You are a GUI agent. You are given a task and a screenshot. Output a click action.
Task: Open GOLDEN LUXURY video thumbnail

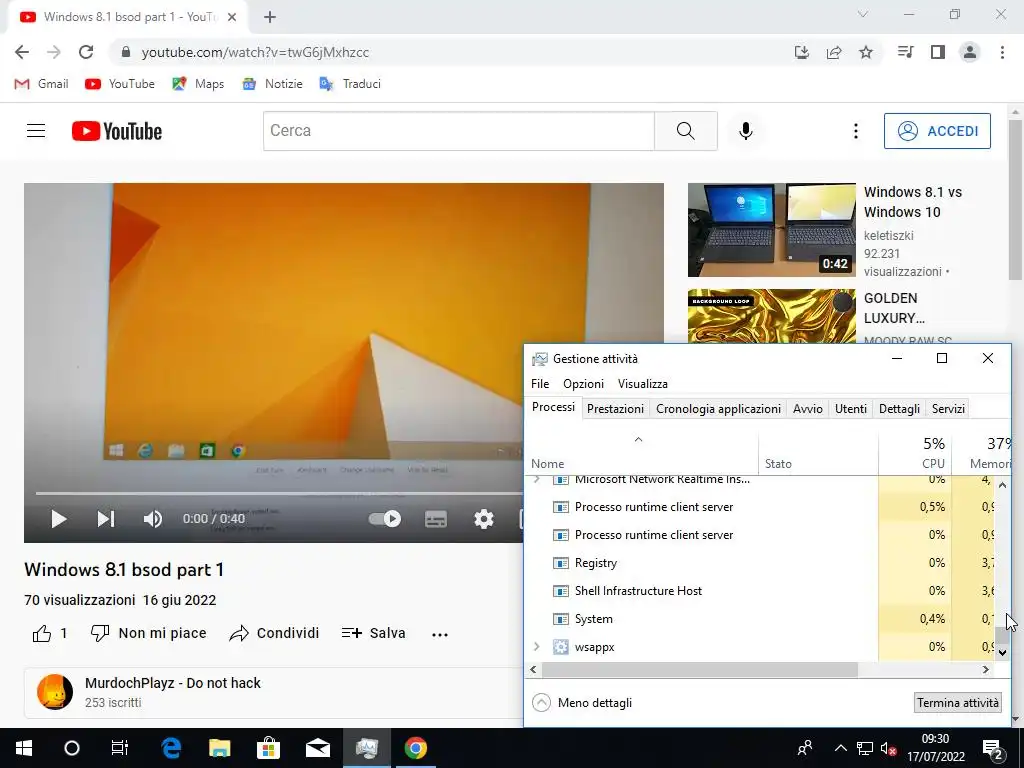point(771,316)
